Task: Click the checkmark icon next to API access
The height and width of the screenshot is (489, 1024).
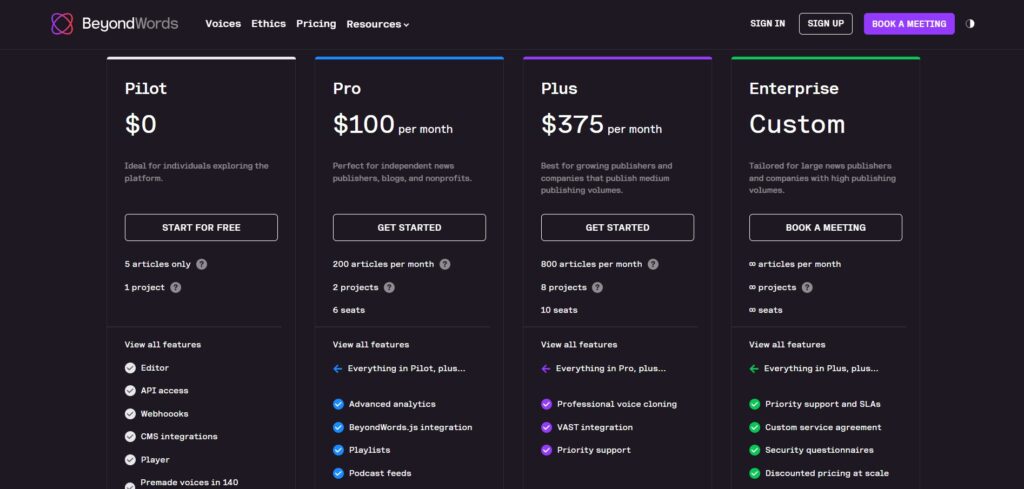Action: (x=130, y=391)
